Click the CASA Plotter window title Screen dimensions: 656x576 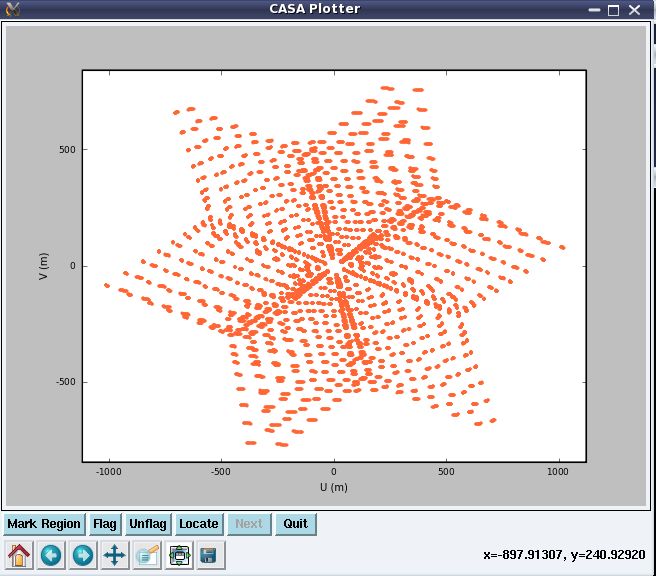pos(315,9)
